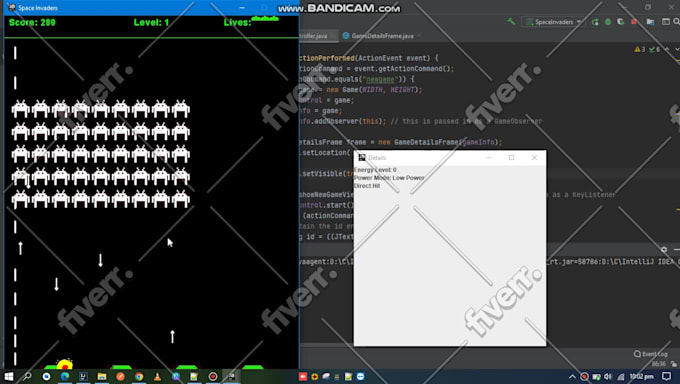Open the Windows notification center
The height and width of the screenshot is (384, 680).
click(x=667, y=376)
